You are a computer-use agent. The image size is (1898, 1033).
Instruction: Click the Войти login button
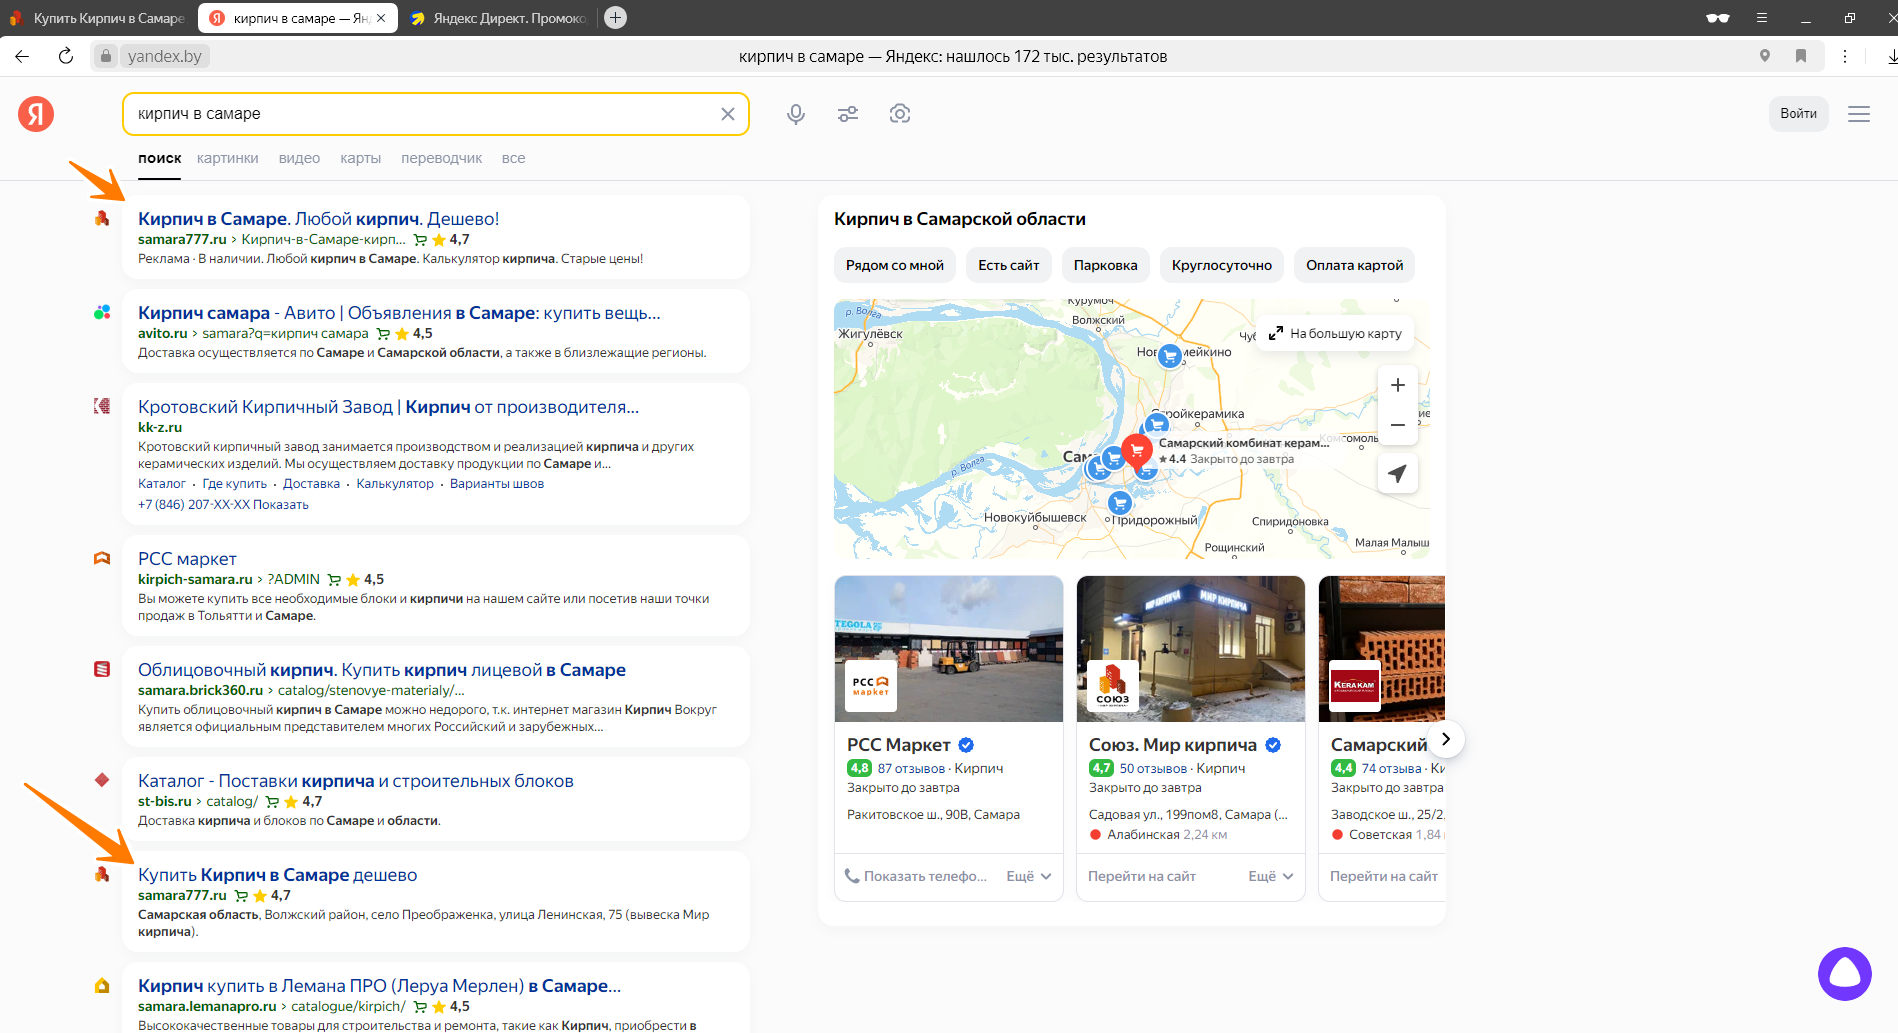1798,114
